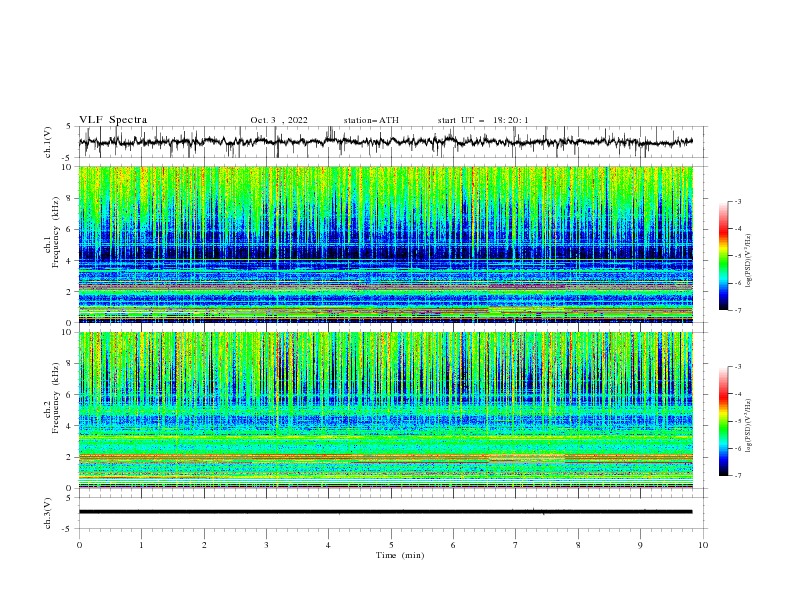The height and width of the screenshot is (612, 792).
Task: Click time axis tick label "4"
Action: click(328, 545)
